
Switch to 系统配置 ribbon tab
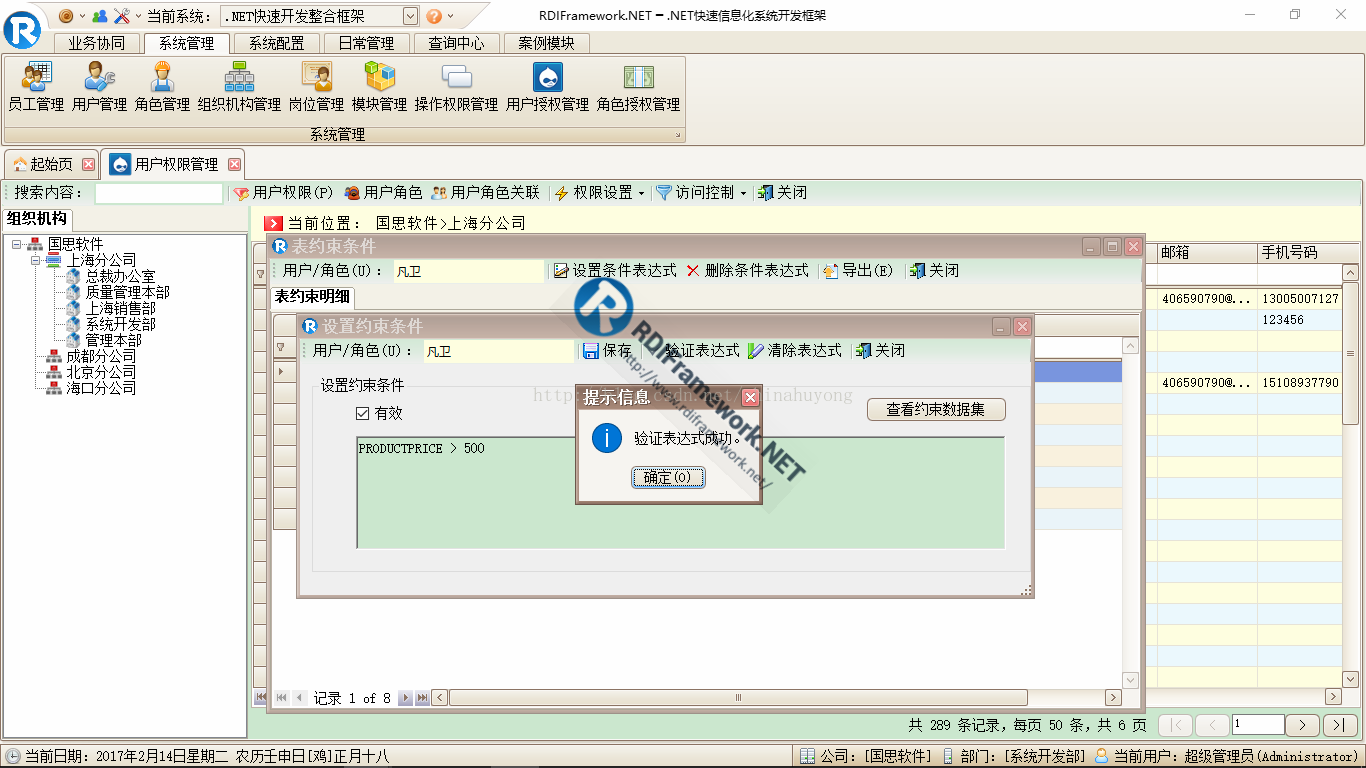point(277,43)
